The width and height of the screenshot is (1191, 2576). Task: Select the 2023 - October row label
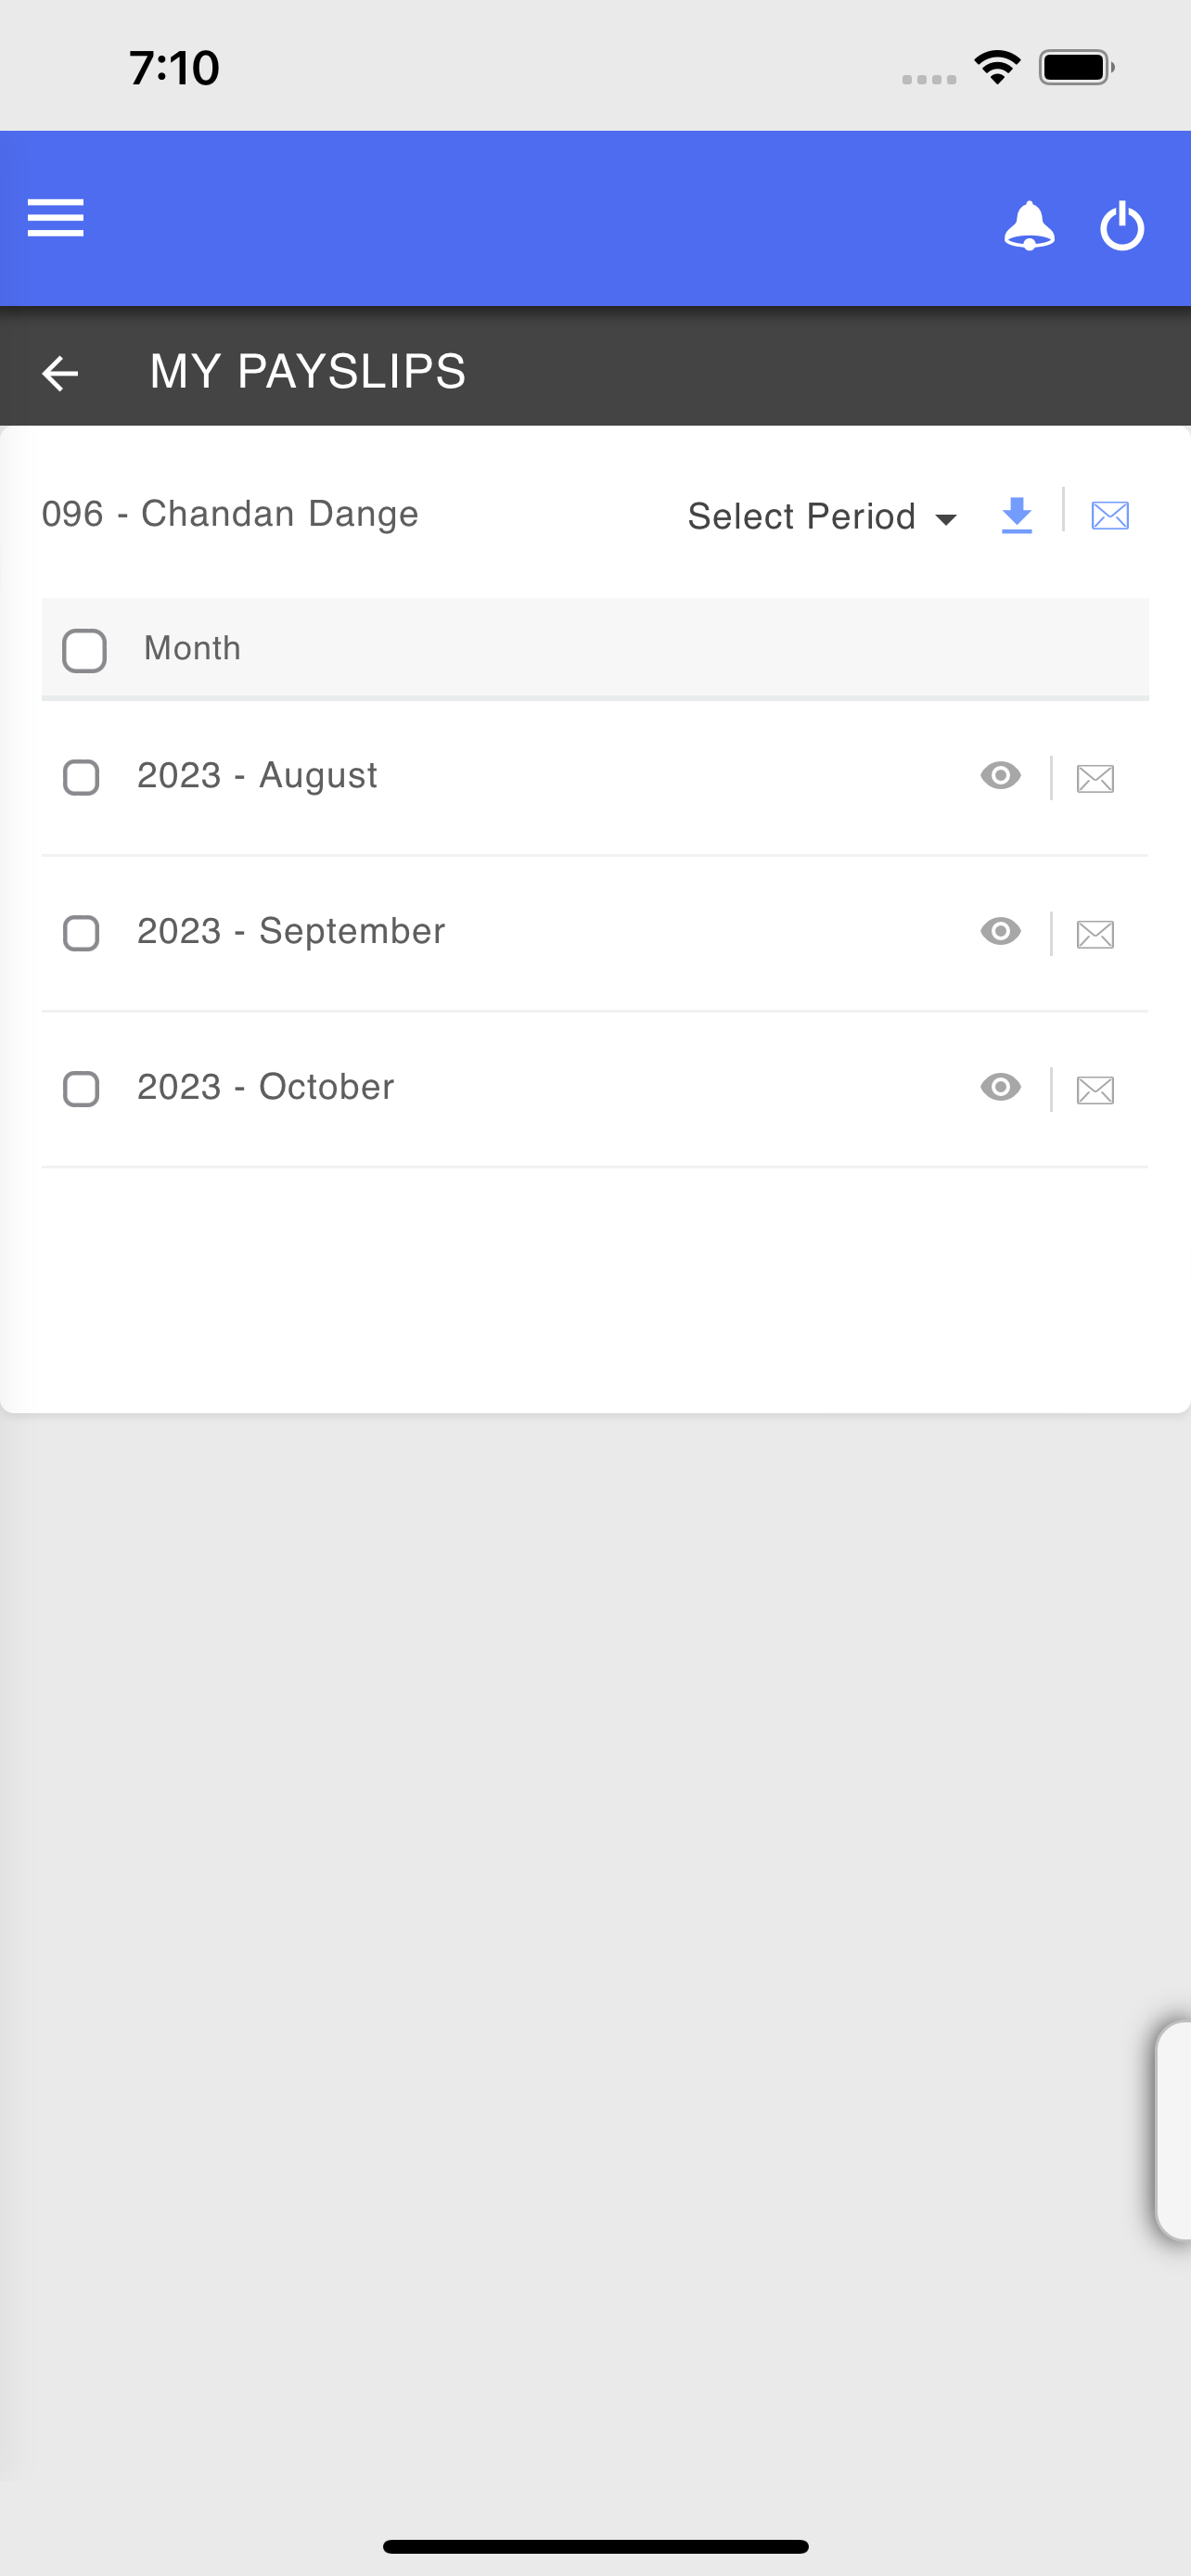coord(265,1087)
